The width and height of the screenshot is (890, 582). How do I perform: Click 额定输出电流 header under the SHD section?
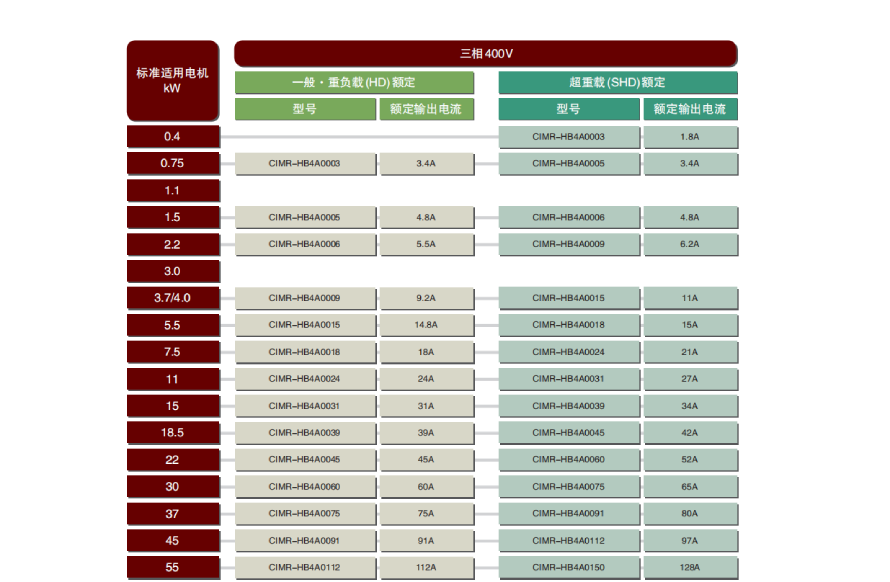(690, 109)
